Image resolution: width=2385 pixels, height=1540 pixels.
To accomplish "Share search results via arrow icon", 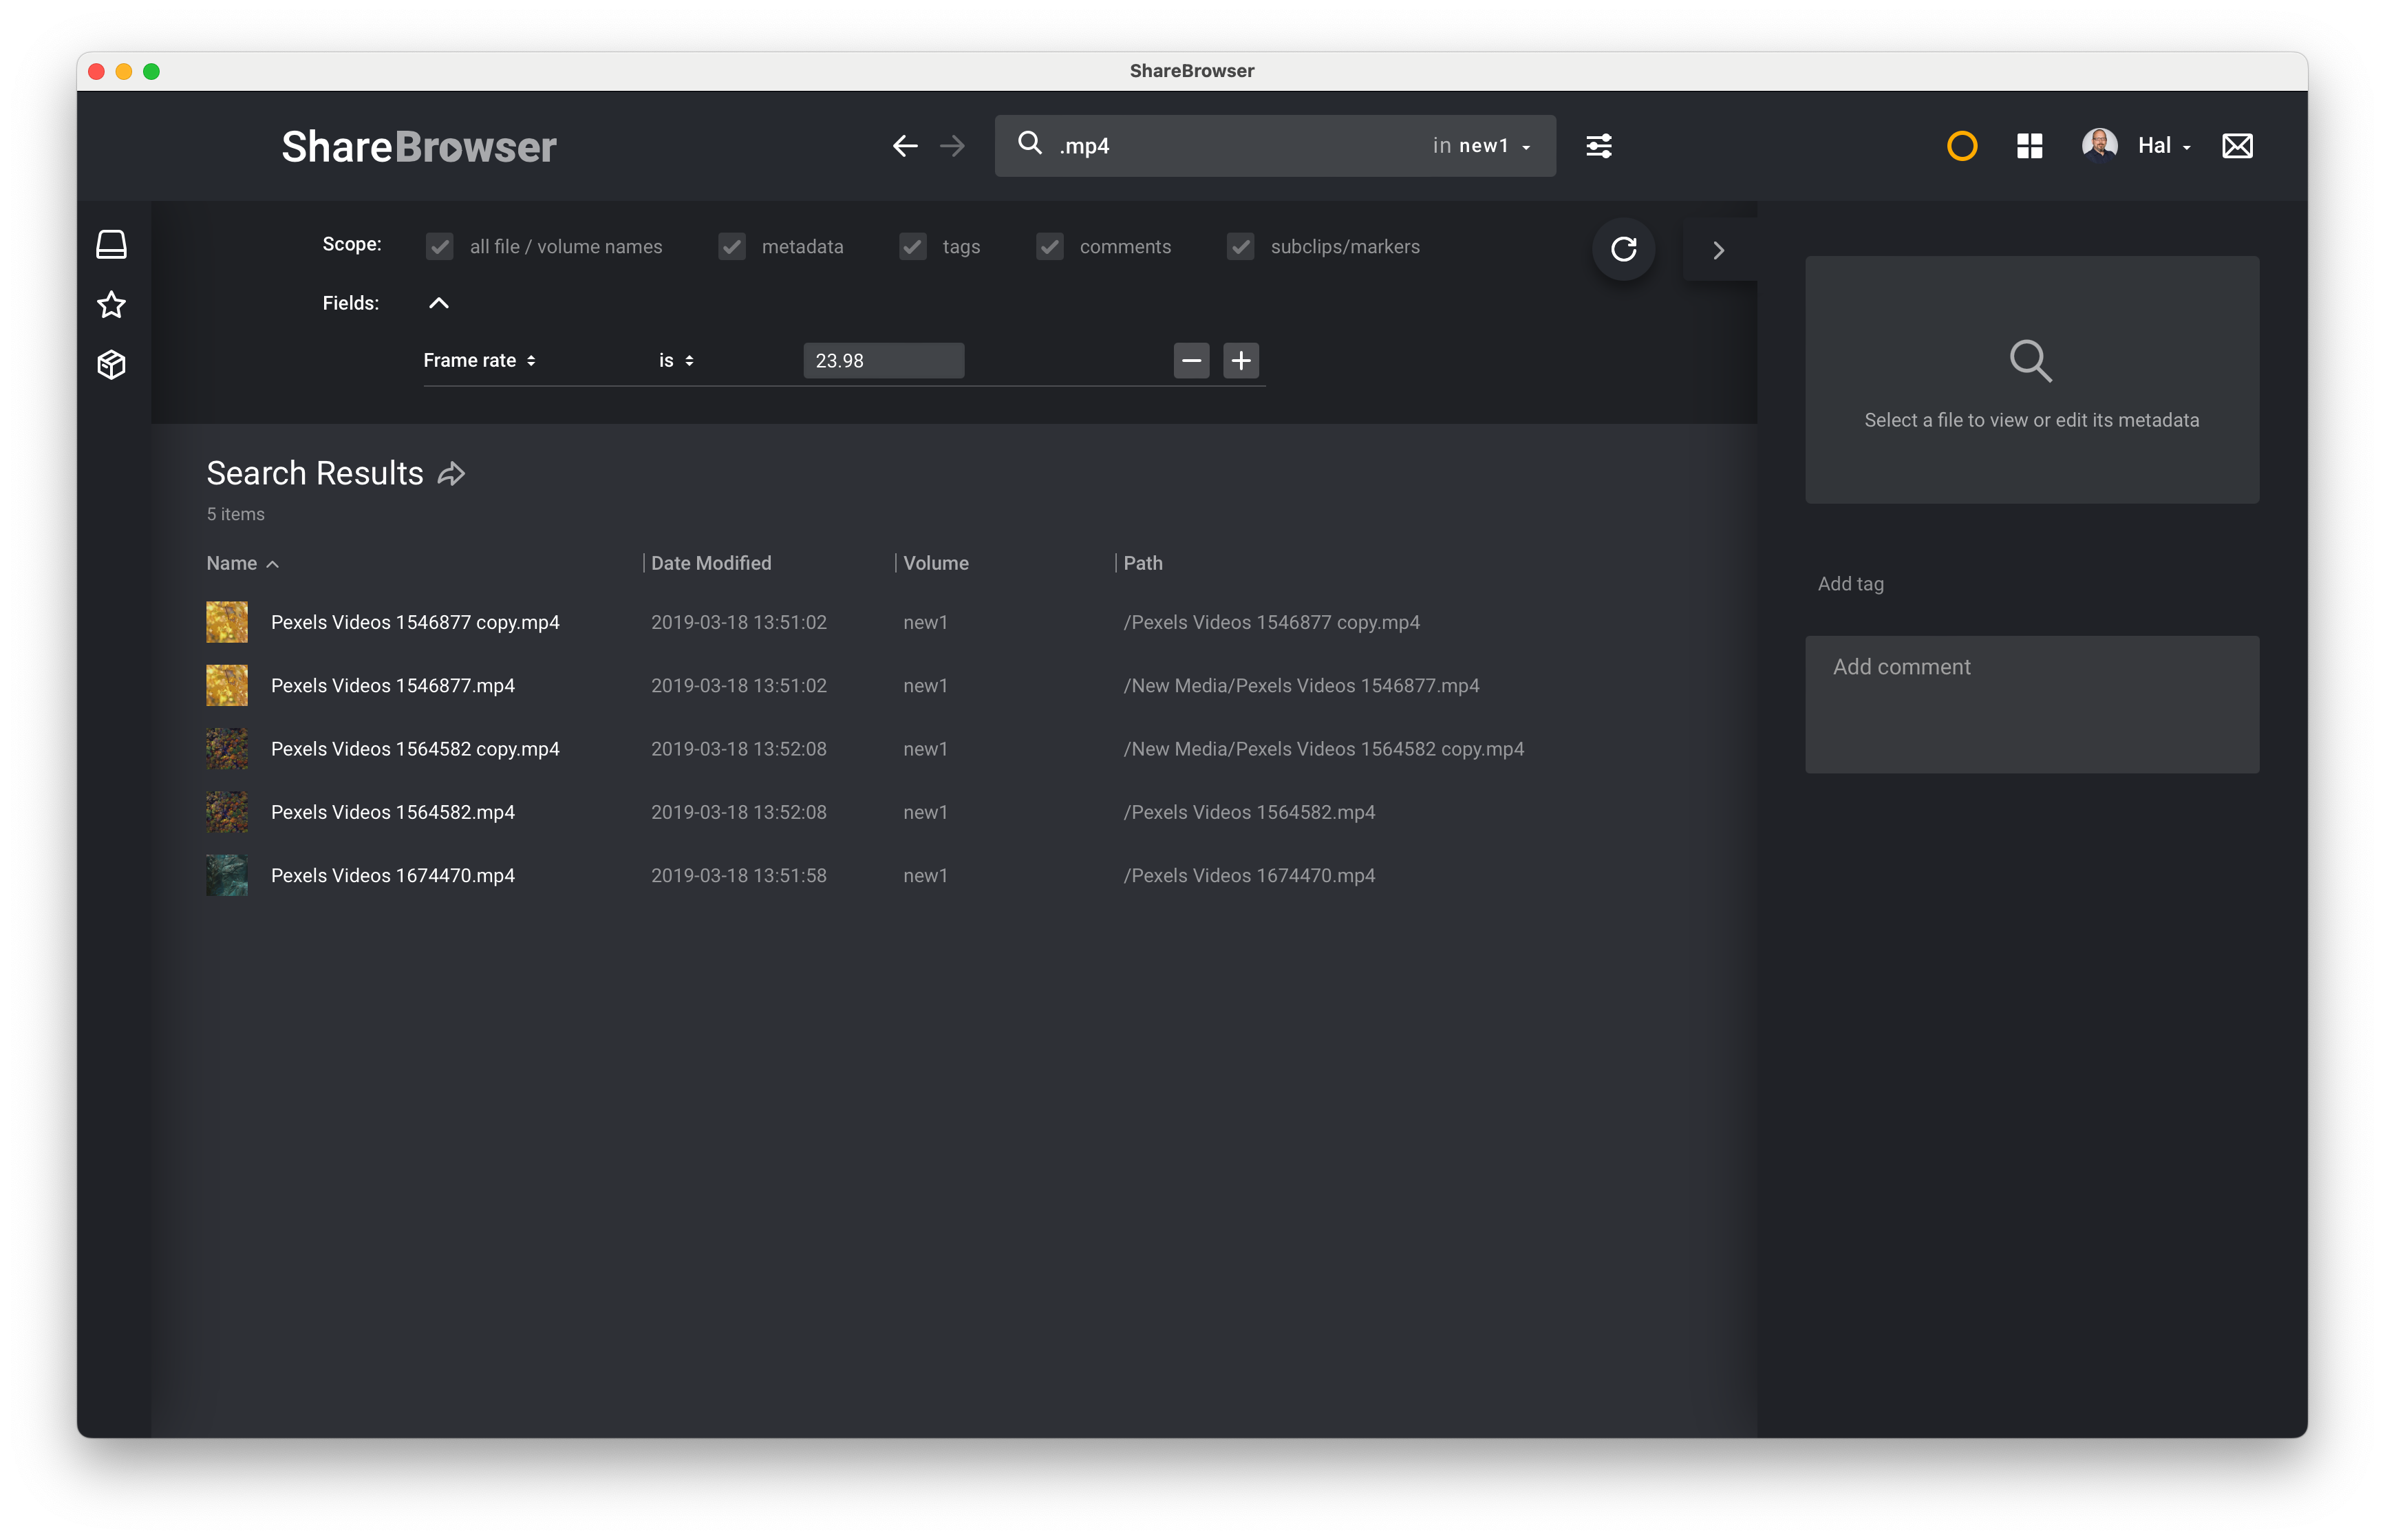I will click(452, 474).
